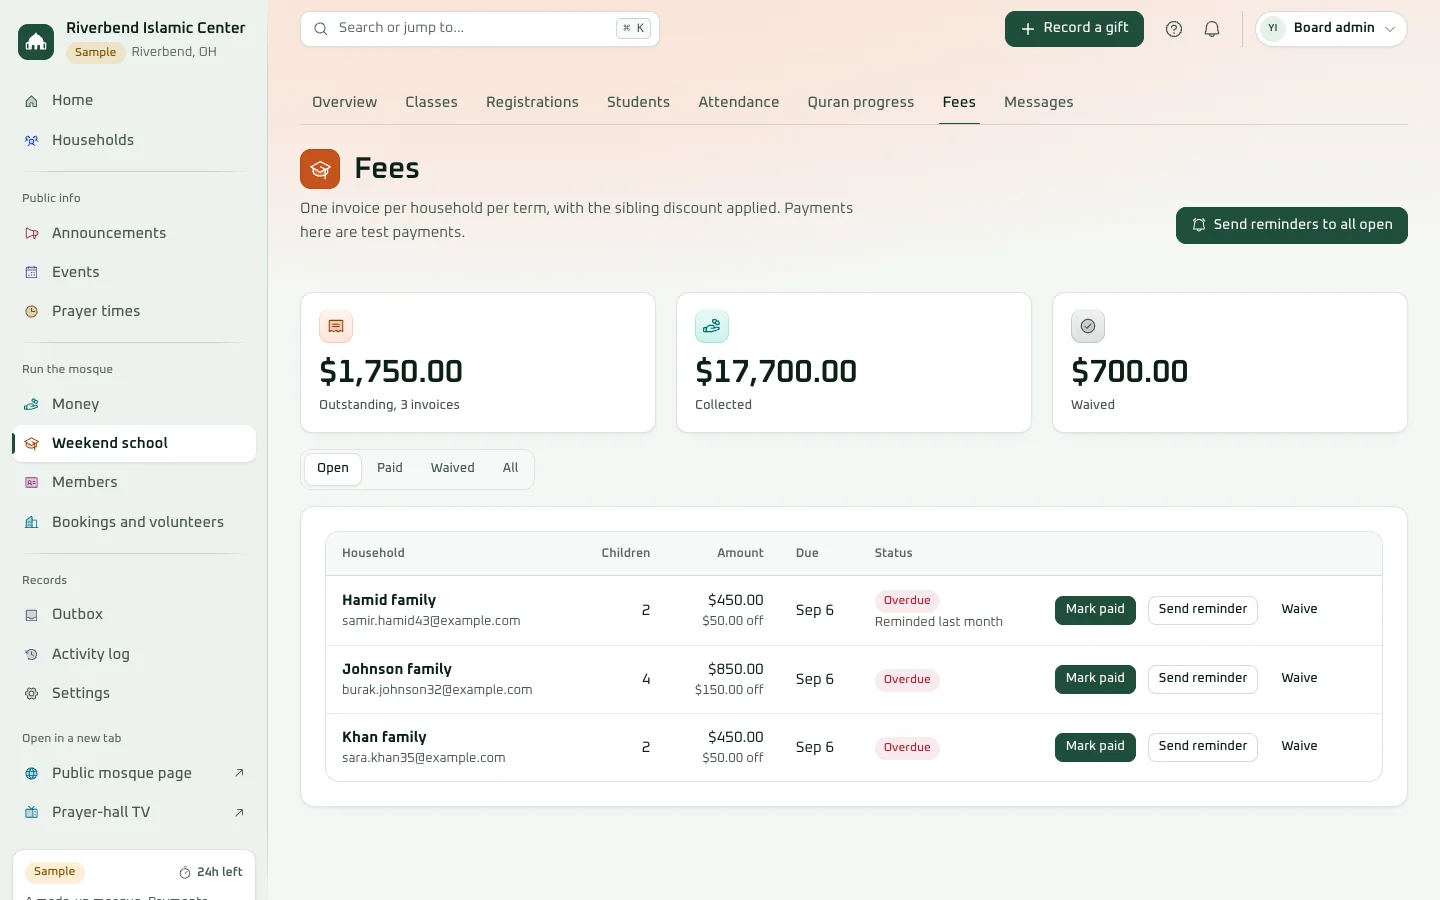Open Prayer-hall TV link
The image size is (1440, 900).
tap(134, 813)
